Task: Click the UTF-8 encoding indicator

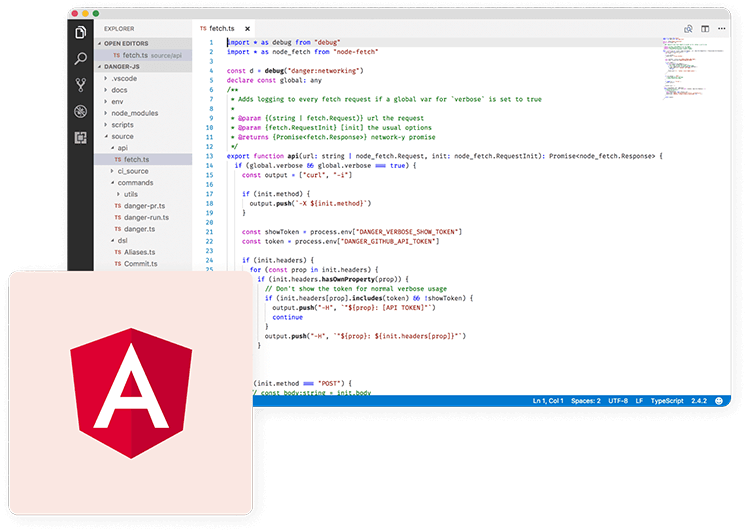Action: (619, 401)
